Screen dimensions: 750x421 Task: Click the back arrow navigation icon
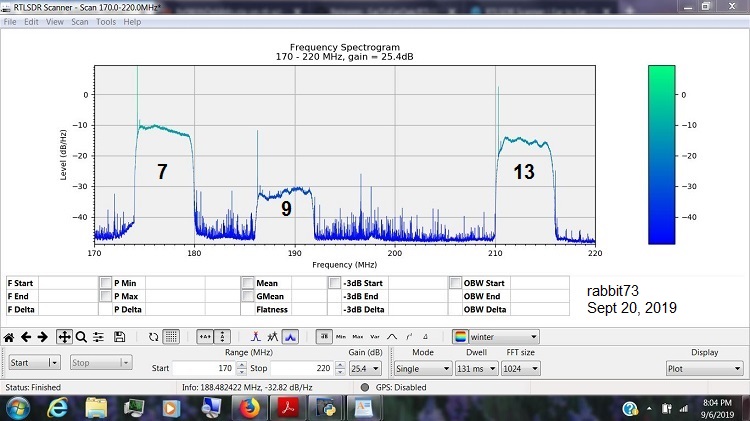(x=27, y=337)
